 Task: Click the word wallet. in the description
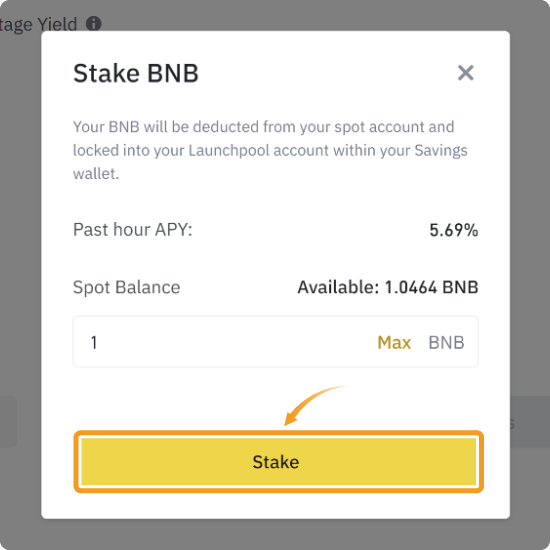(96, 174)
